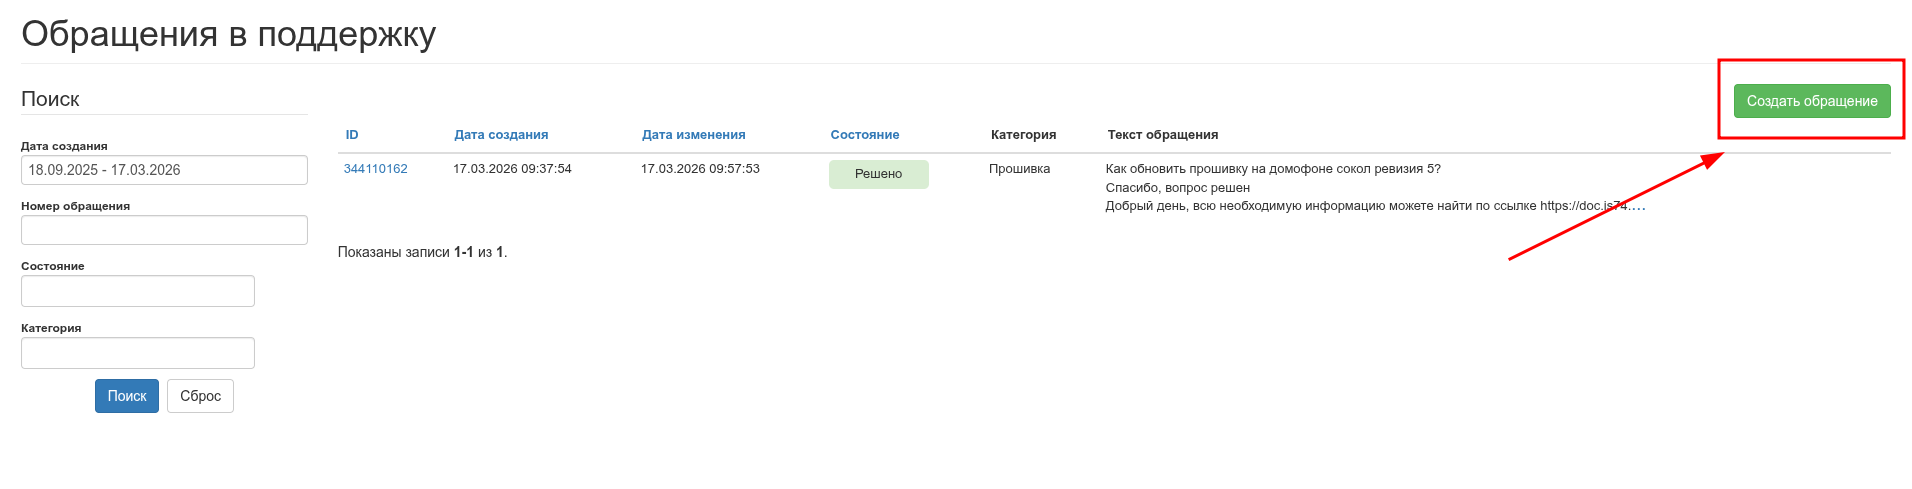Click the ticket's firmware update question text
The image size is (1912, 489).
pos(1272,169)
